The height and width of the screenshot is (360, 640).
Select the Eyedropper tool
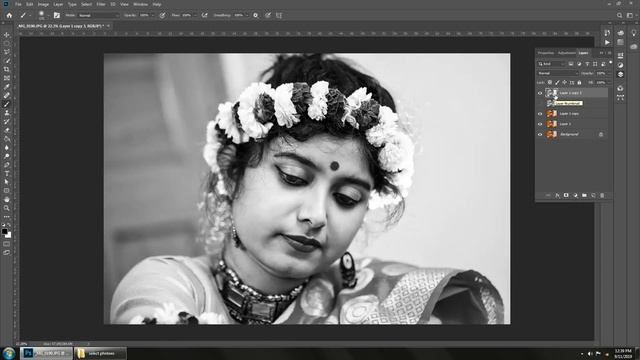pyautogui.click(x=7, y=87)
